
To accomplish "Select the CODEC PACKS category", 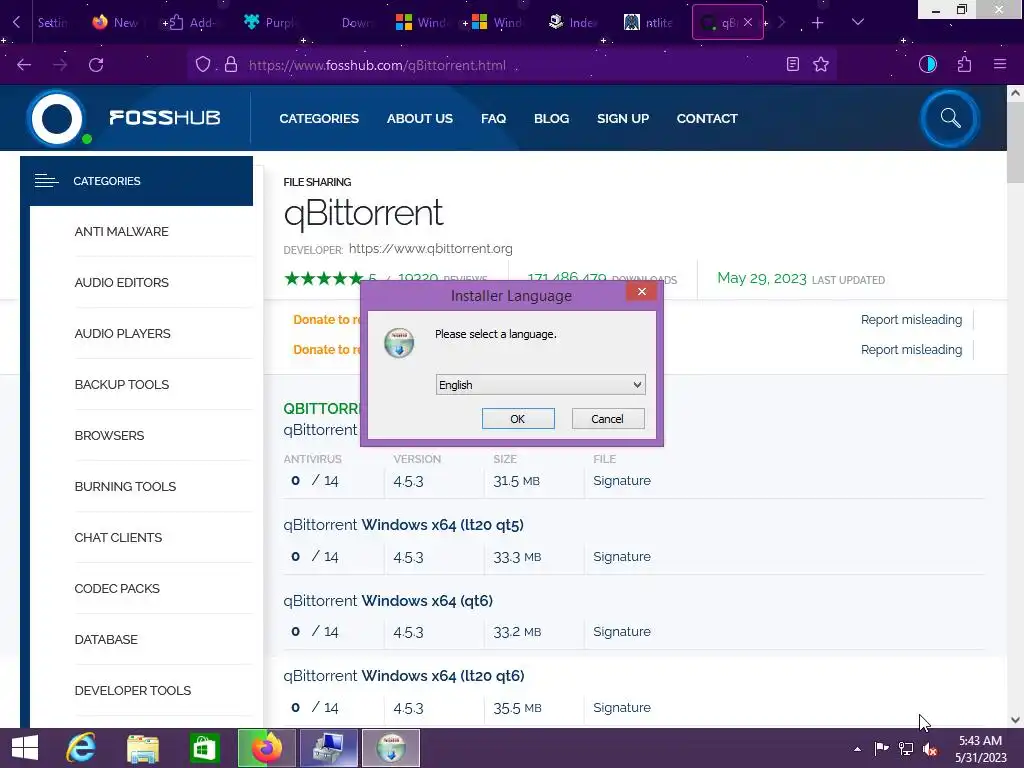I will pyautogui.click(x=117, y=588).
